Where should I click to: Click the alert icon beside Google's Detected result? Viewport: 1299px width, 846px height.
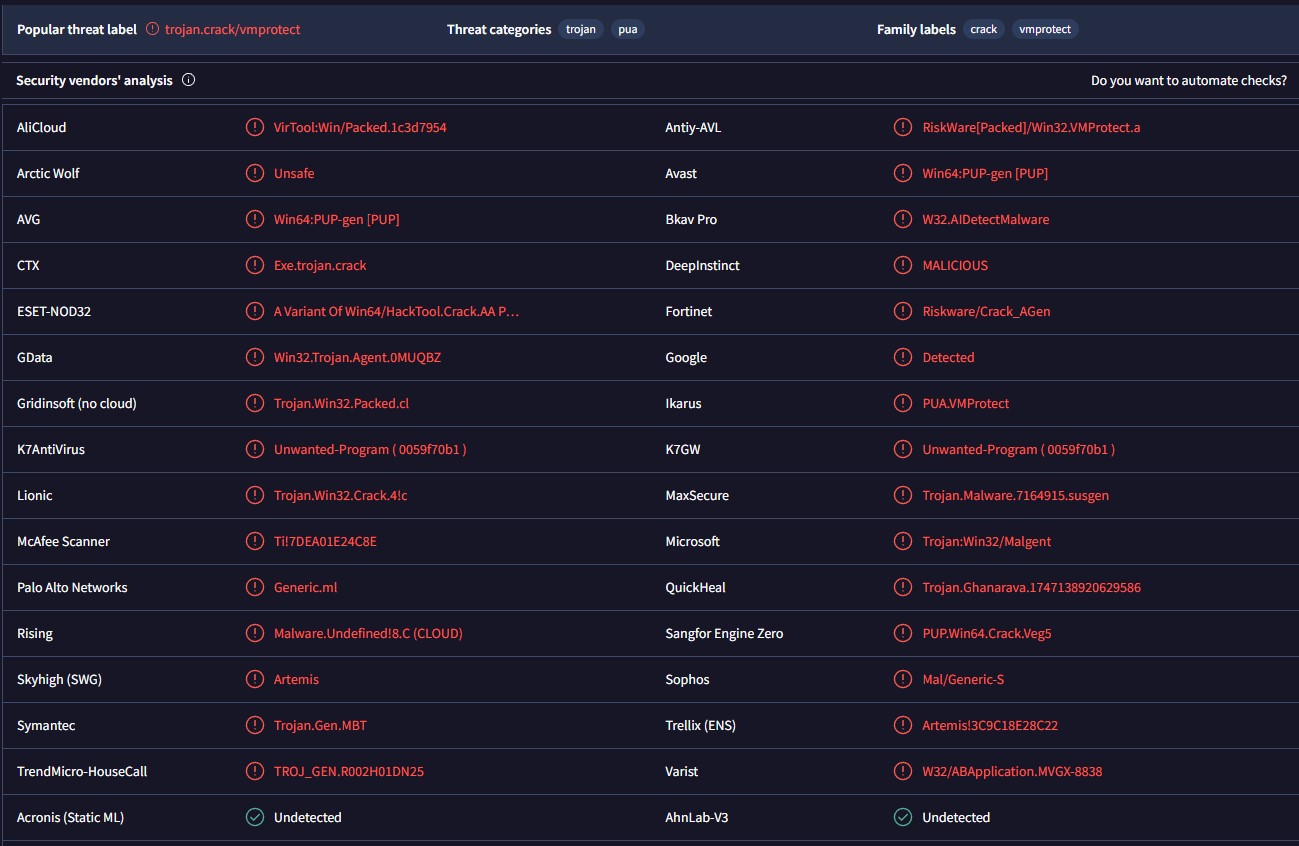[x=903, y=357]
